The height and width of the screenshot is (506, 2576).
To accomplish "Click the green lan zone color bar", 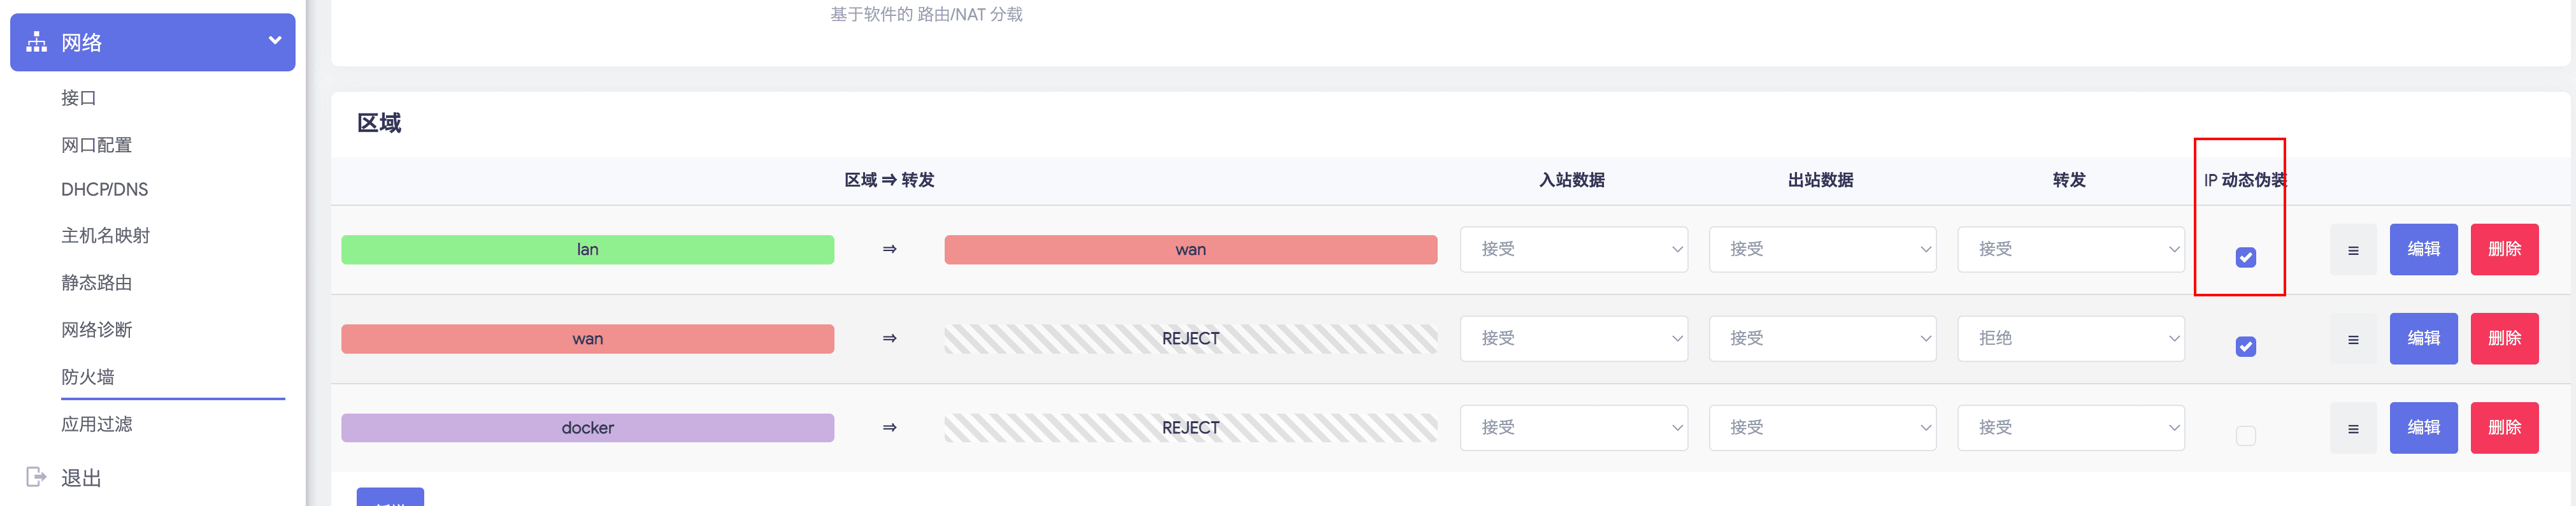I will pos(587,249).
